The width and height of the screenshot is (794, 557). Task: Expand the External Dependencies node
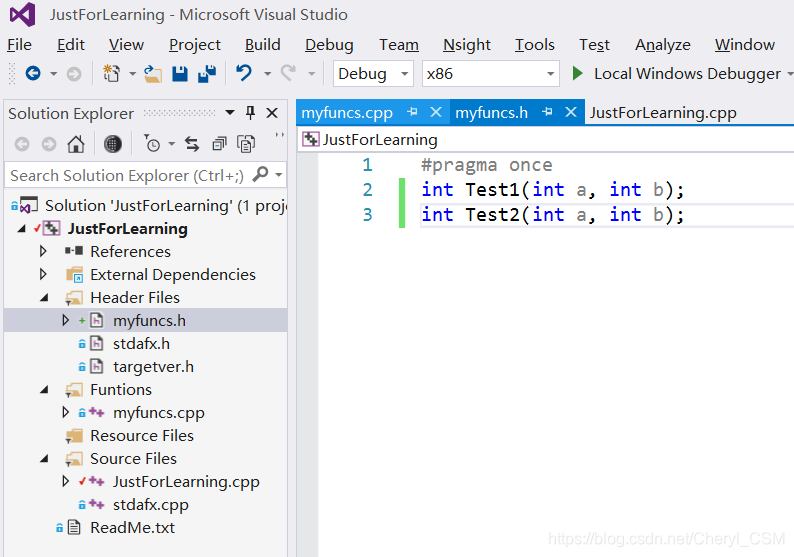point(43,274)
